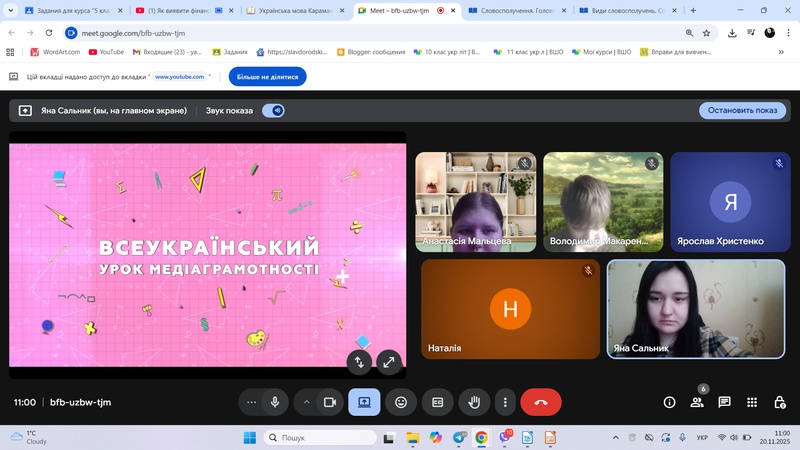Open the three-dot more options menu
Image resolution: width=800 pixels, height=450 pixels.
(x=506, y=402)
